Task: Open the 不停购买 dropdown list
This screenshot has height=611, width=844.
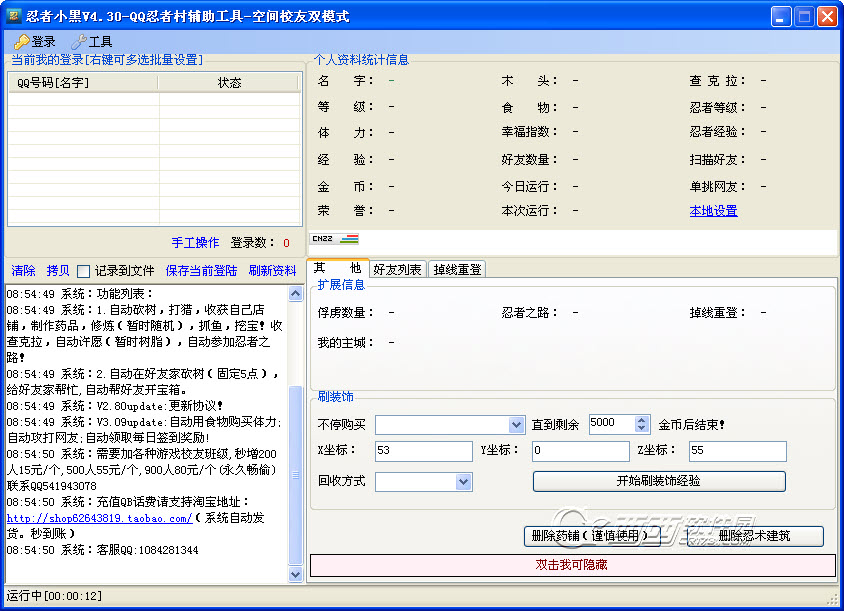Action: click(x=516, y=425)
